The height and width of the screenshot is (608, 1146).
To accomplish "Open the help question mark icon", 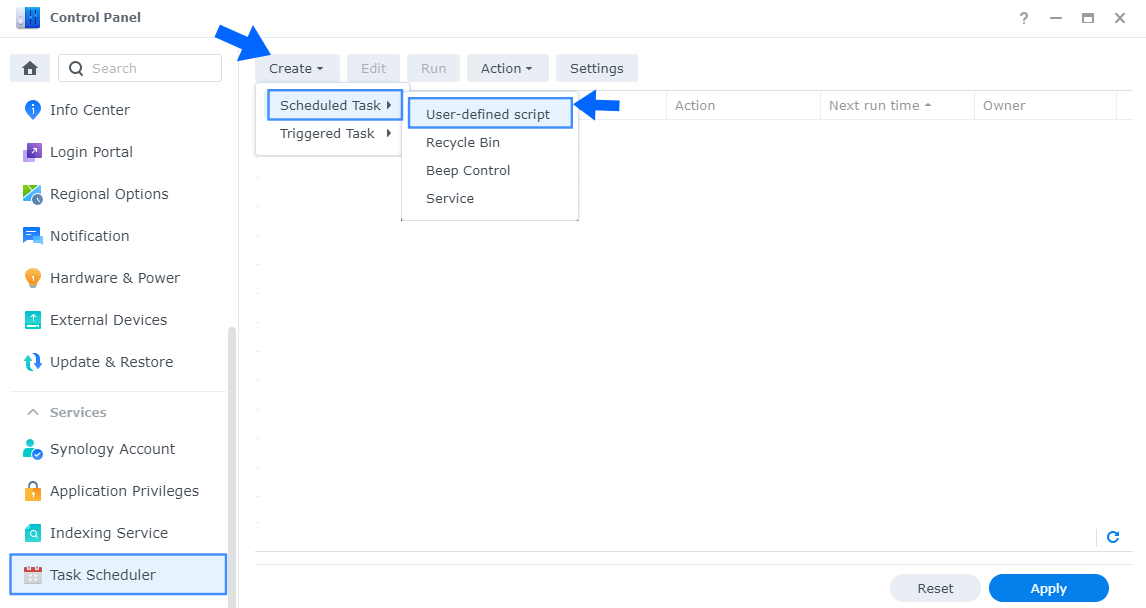I will click(x=1024, y=18).
